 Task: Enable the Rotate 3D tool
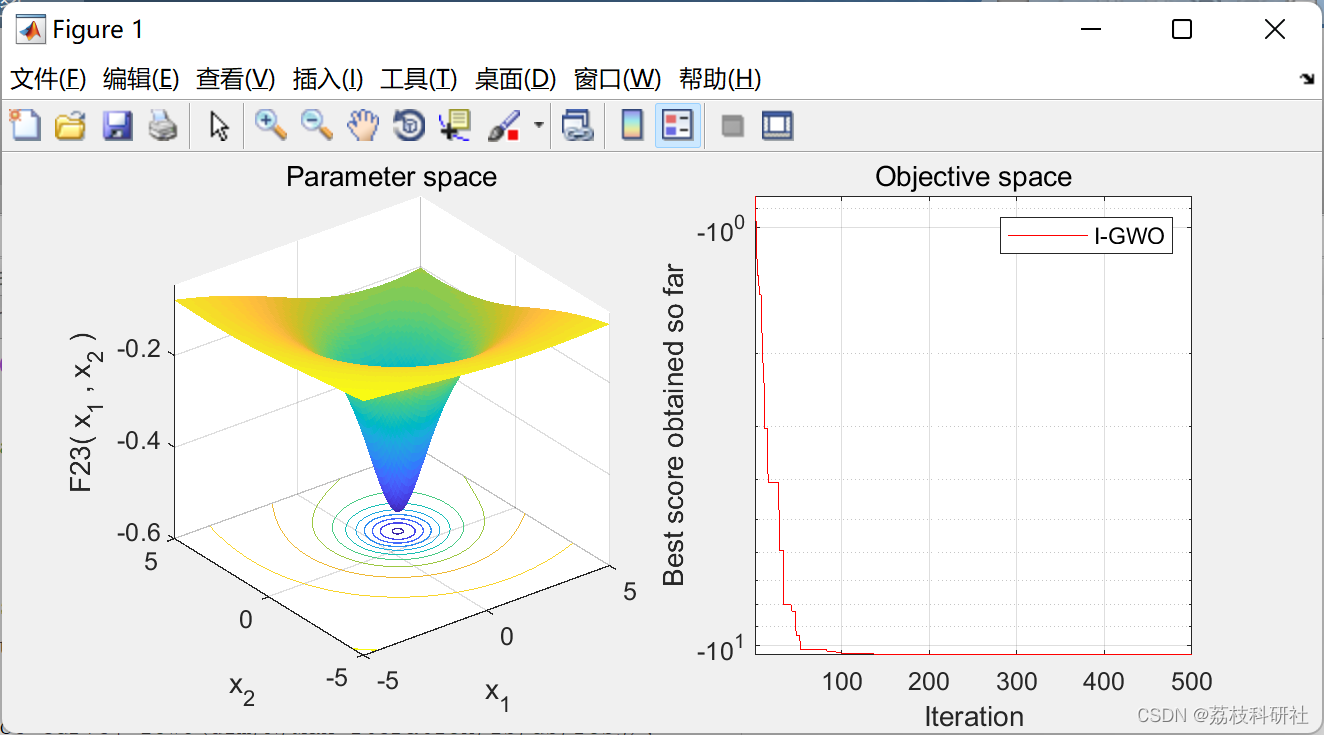pos(409,126)
